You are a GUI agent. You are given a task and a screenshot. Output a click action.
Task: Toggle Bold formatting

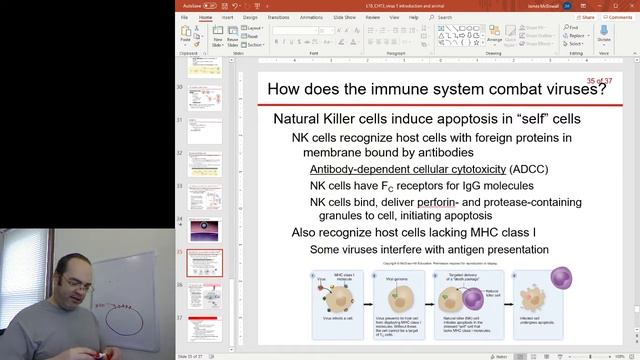[x=276, y=42]
